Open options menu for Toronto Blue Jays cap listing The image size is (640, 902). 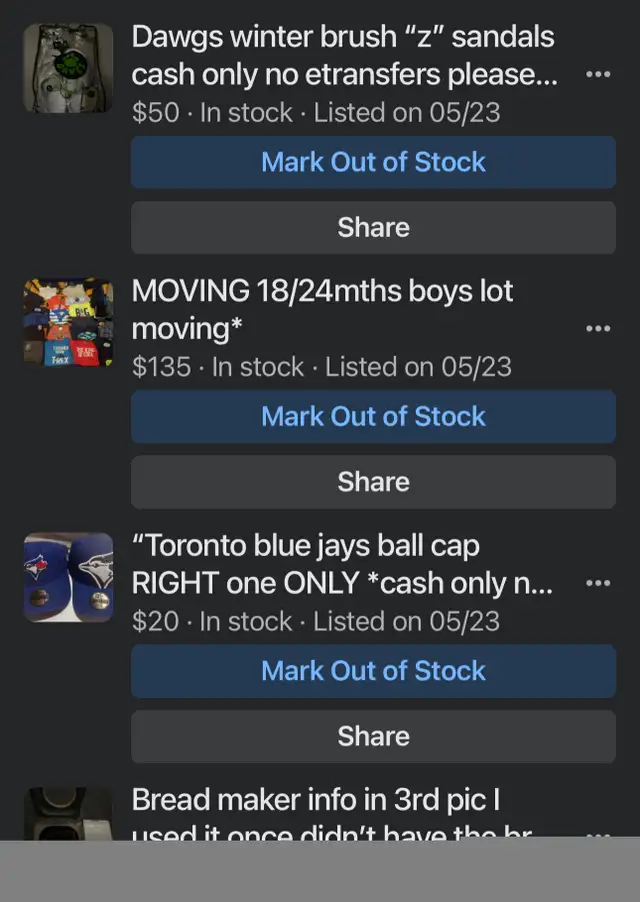pyautogui.click(x=597, y=583)
